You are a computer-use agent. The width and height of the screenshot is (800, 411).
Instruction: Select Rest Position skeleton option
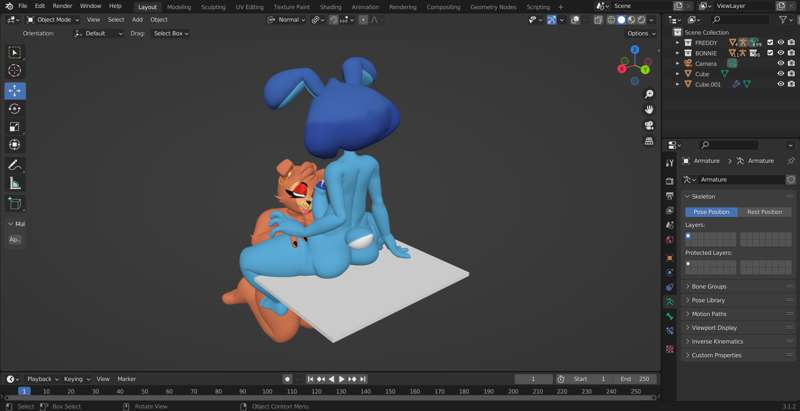tap(764, 212)
